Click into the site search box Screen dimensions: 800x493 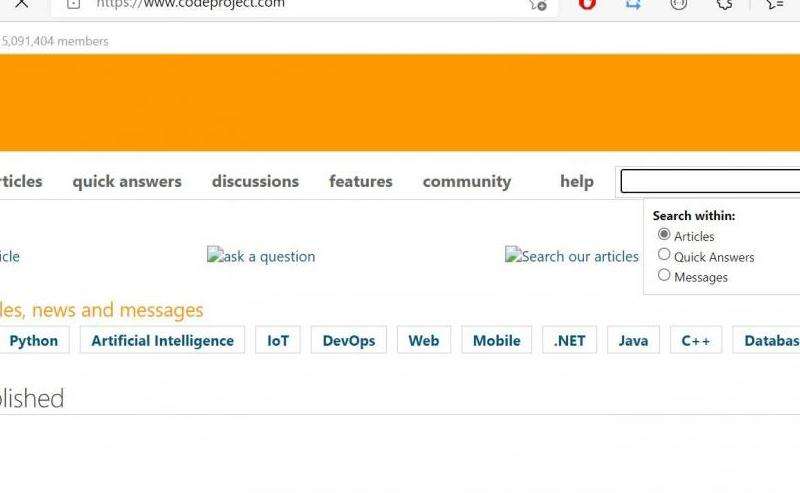point(710,181)
